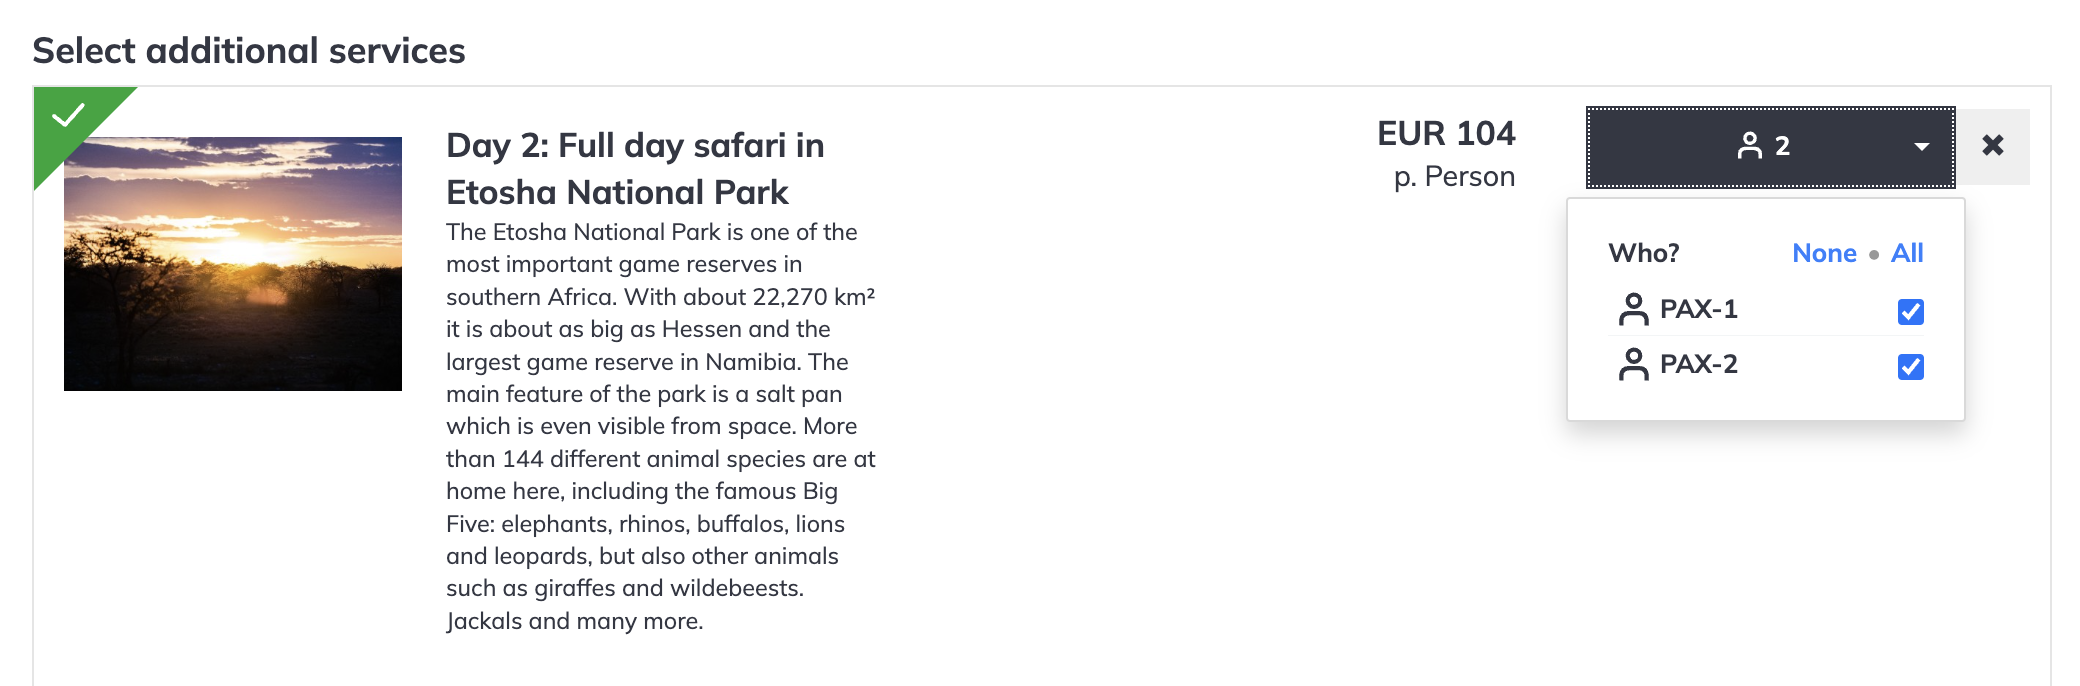Click the dropdown caret arrow
Viewport: 2080px width, 686px height.
1921,147
